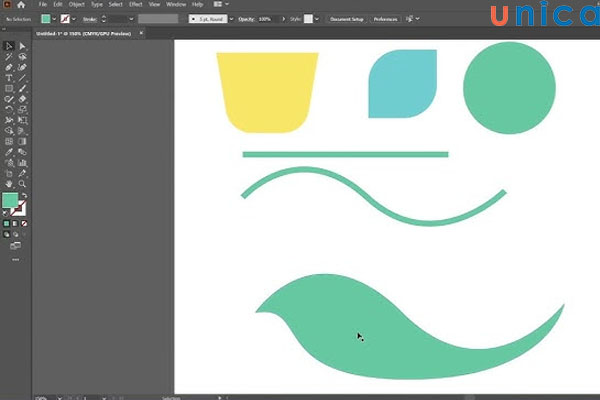Click the Preferences button
Screen dimensions: 600x400
pyautogui.click(x=384, y=19)
